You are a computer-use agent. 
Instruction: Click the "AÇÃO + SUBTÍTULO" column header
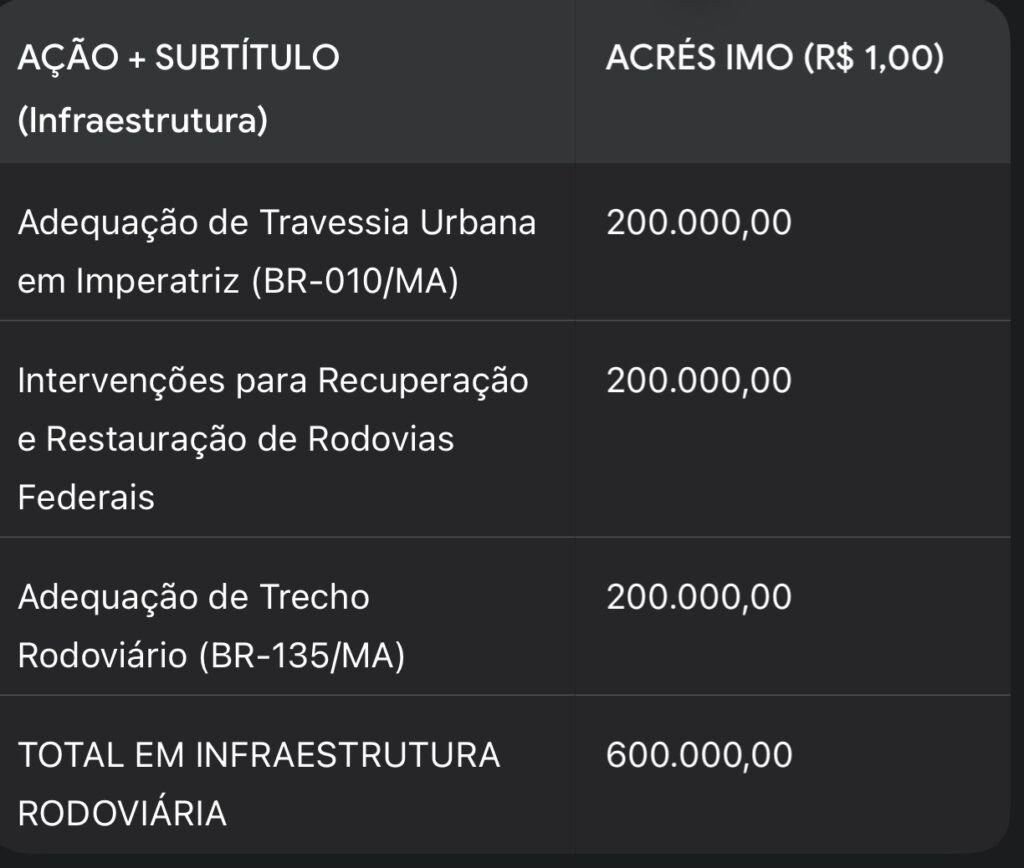(x=179, y=58)
